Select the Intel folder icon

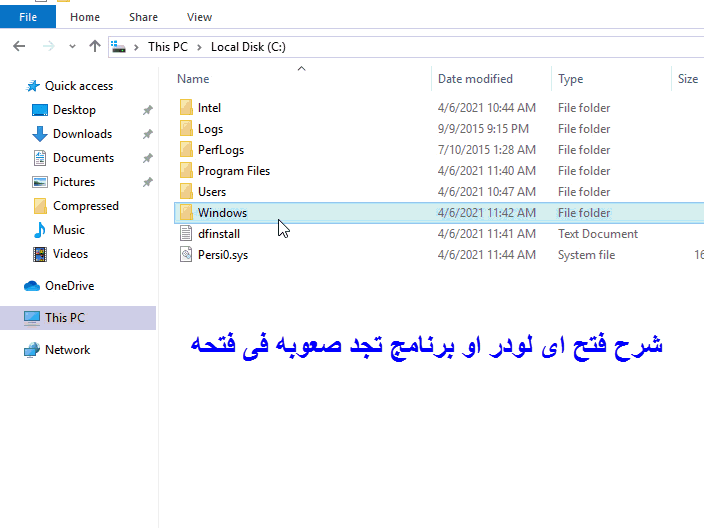click(186, 108)
